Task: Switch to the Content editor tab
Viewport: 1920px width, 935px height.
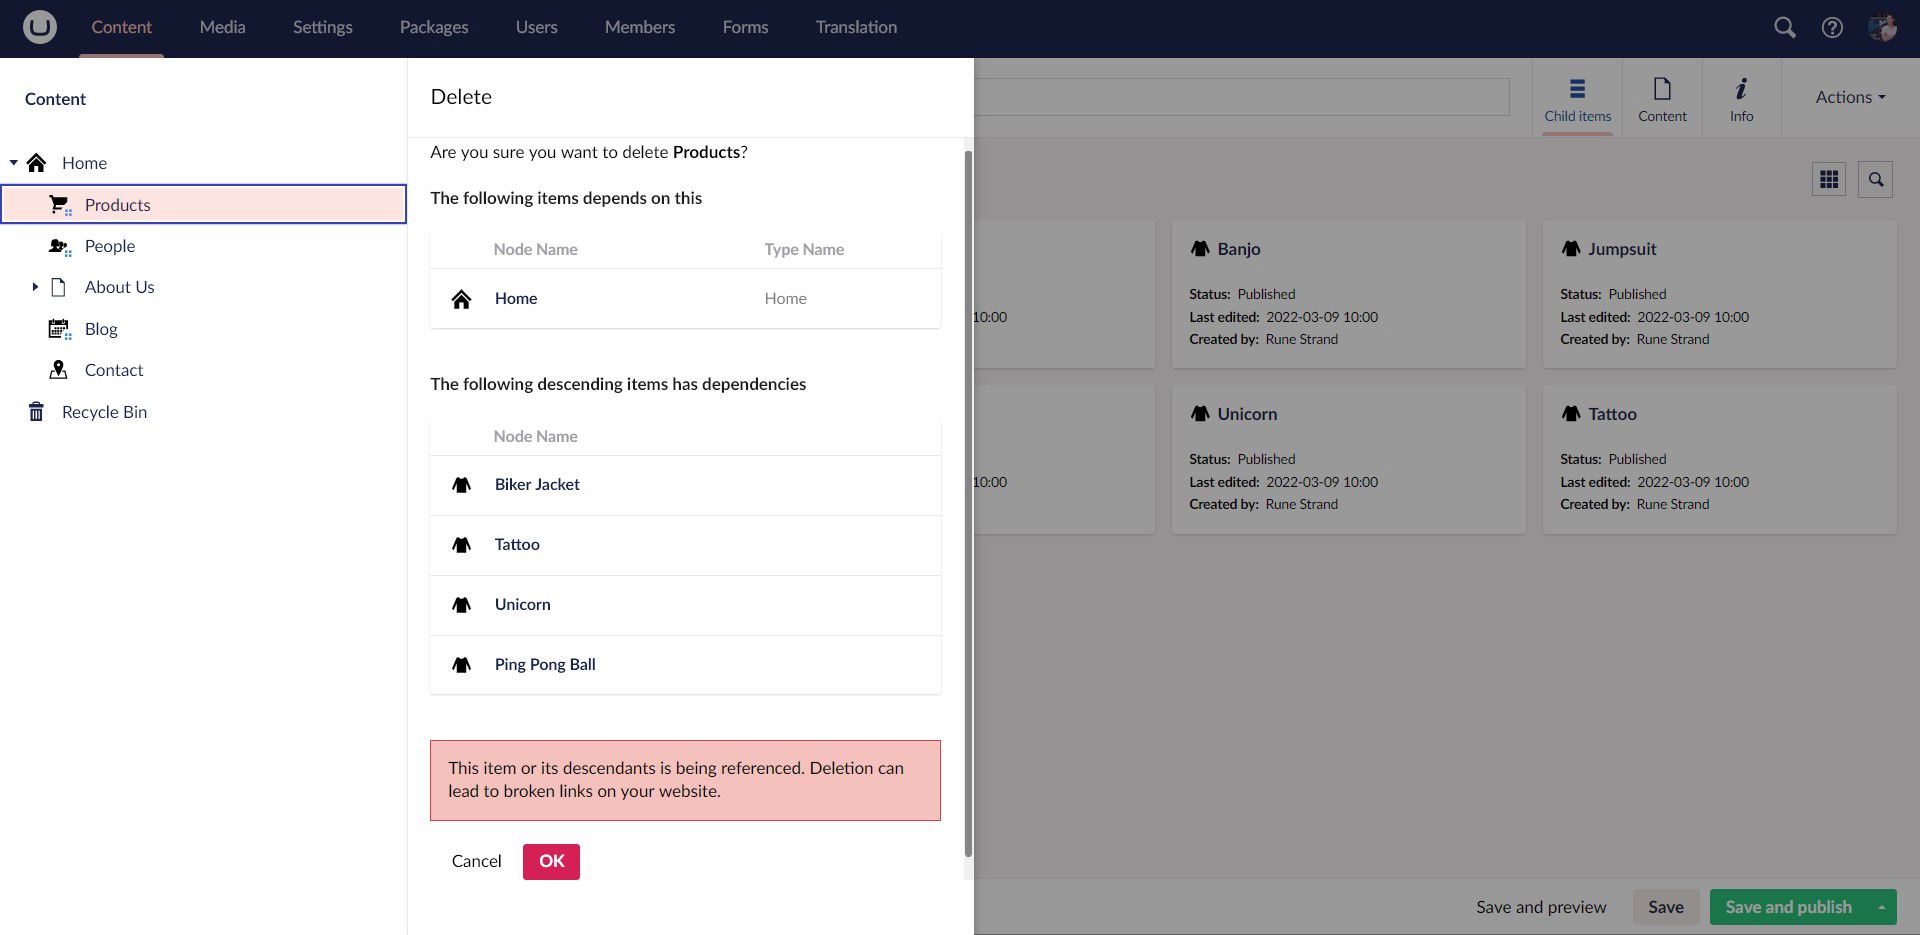Action: click(x=1662, y=98)
